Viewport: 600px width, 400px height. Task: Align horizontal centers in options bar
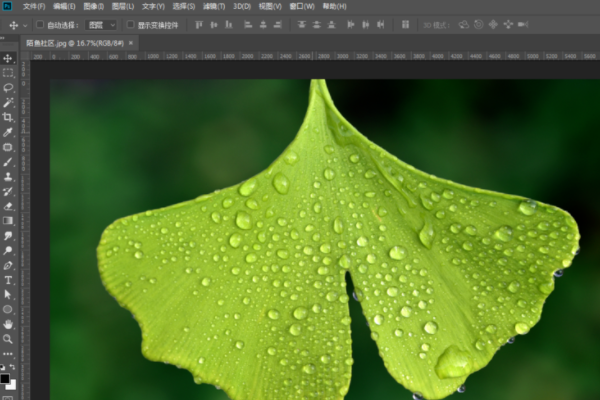[x=263, y=25]
